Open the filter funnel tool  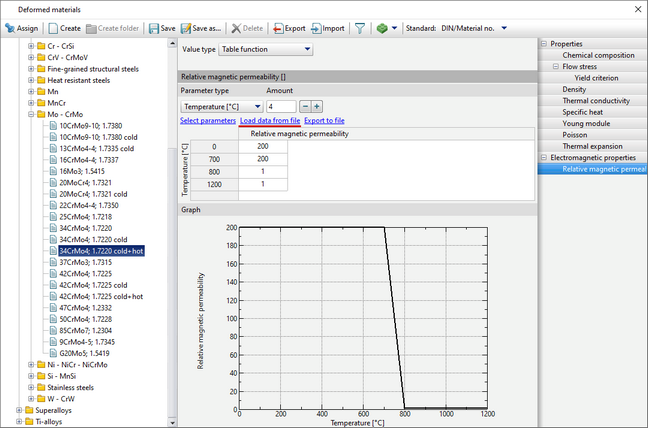coord(360,28)
